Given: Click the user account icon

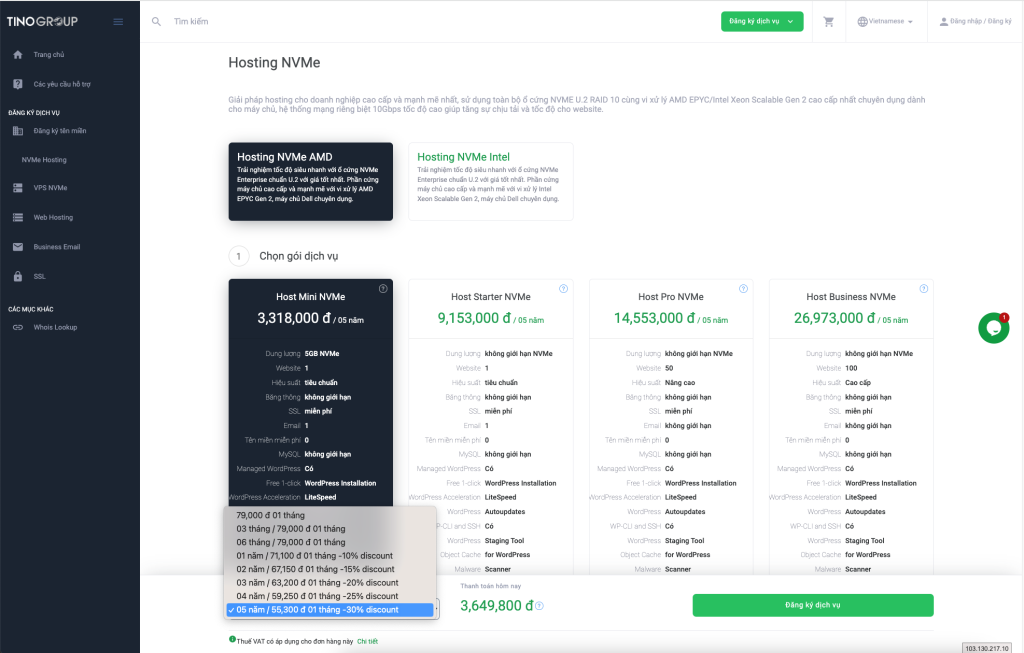Looking at the screenshot, I should [944, 22].
